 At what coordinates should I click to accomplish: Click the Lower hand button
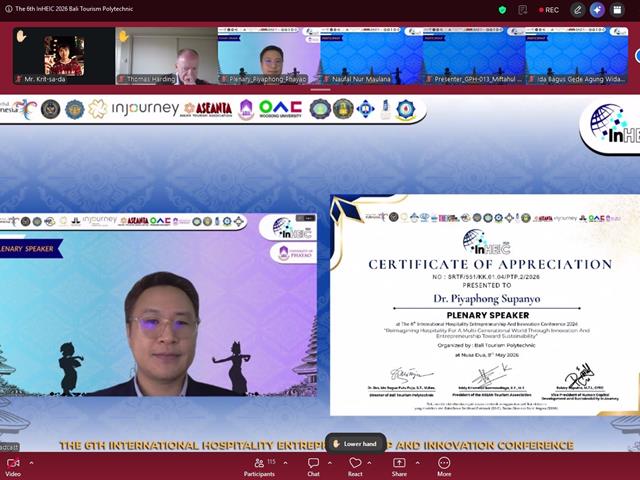coord(355,444)
